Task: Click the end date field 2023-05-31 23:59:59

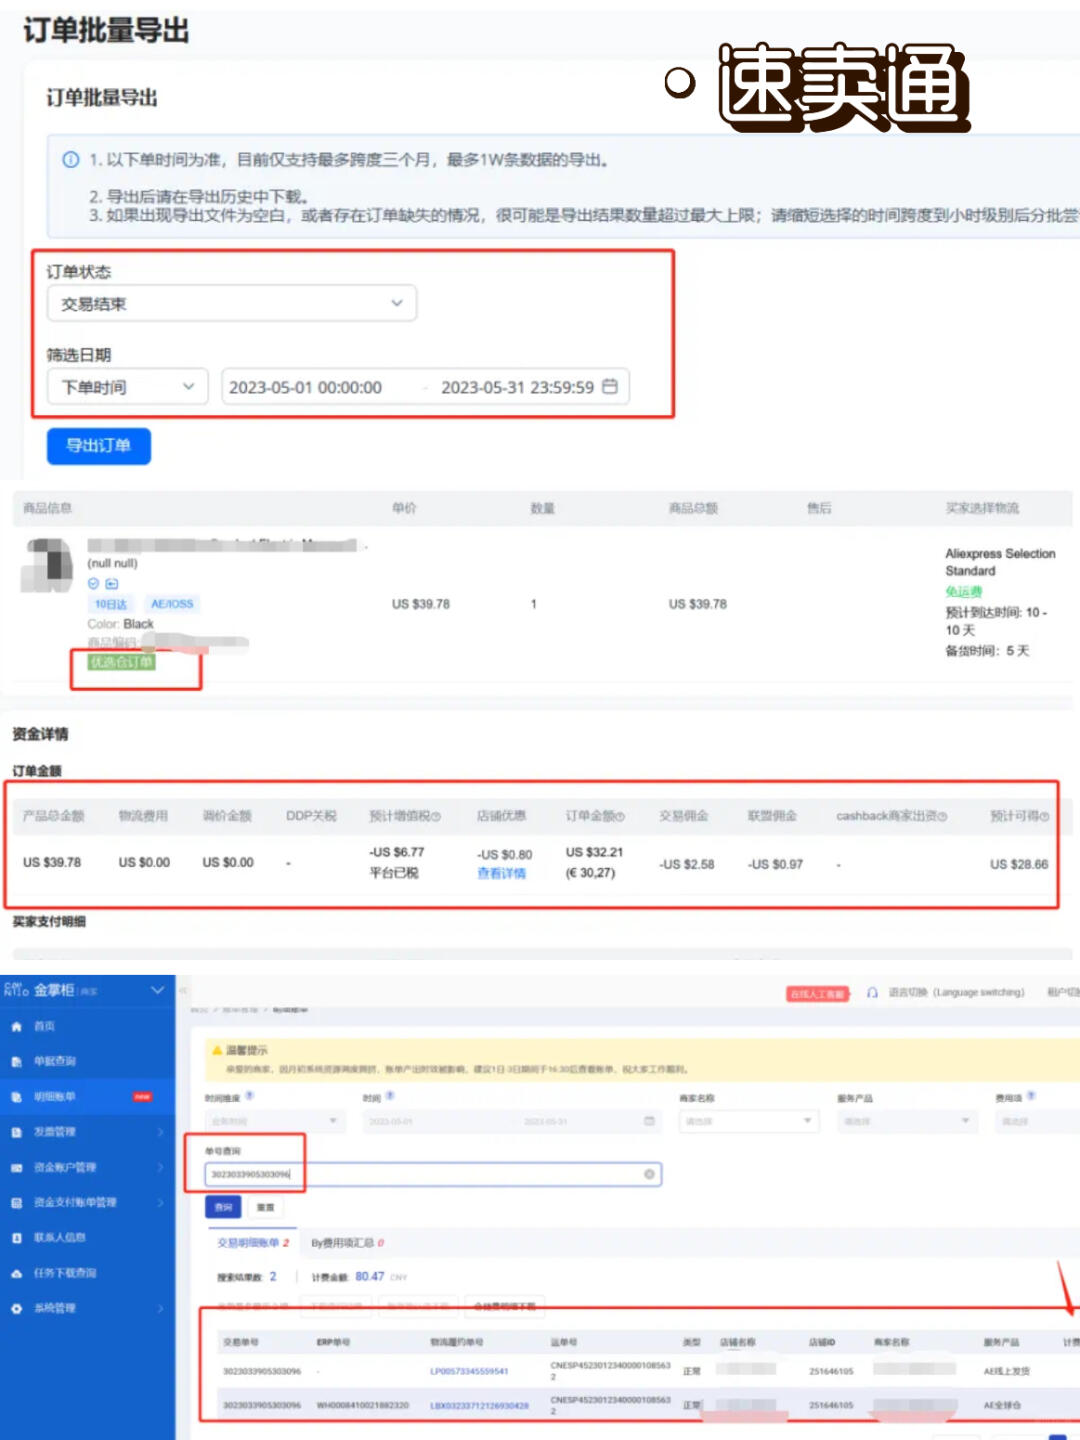Action: pos(517,388)
